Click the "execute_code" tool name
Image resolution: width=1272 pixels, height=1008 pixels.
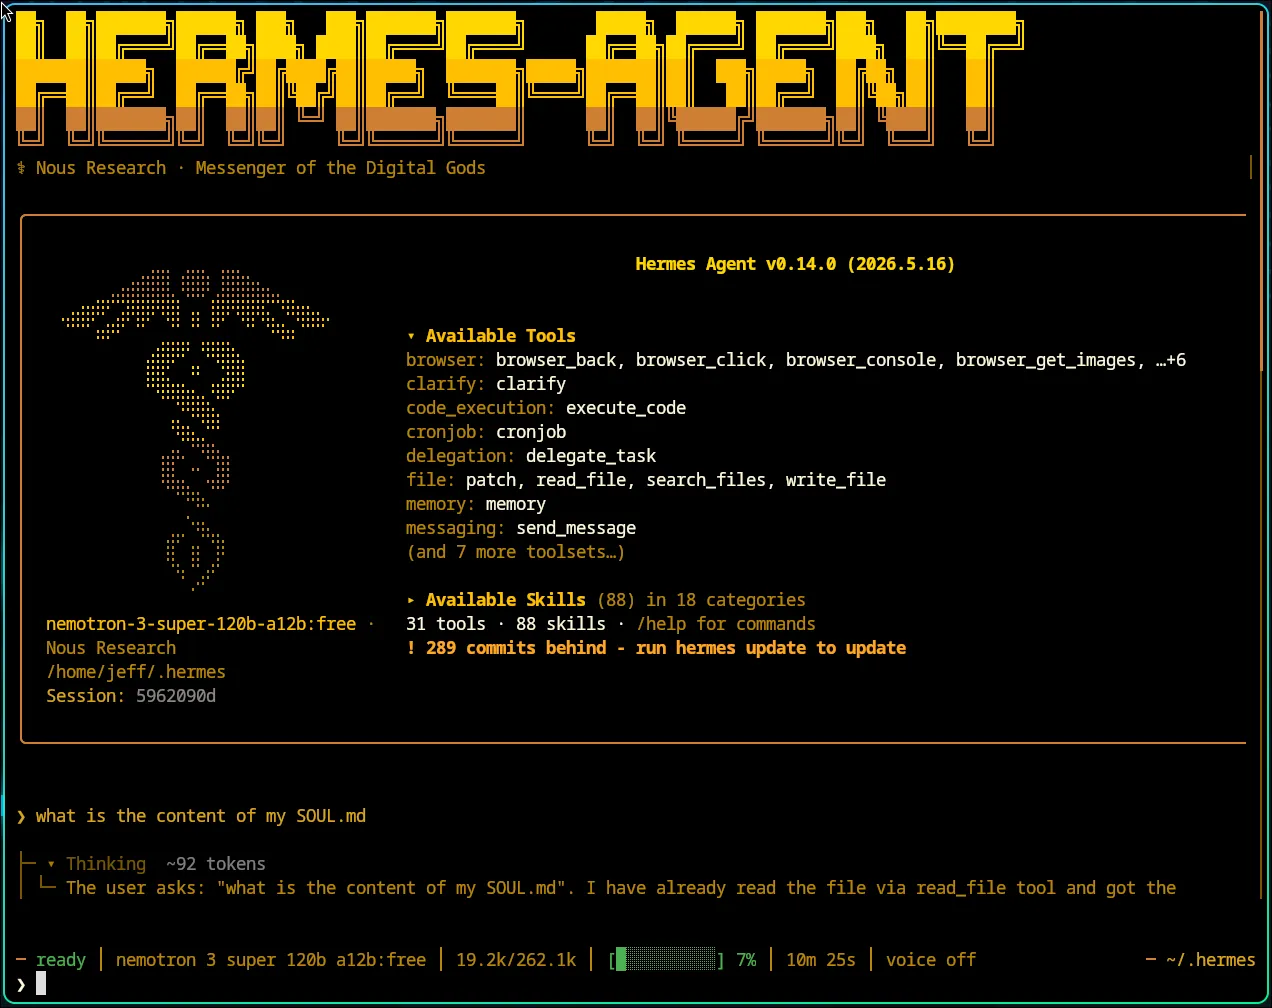coord(626,408)
